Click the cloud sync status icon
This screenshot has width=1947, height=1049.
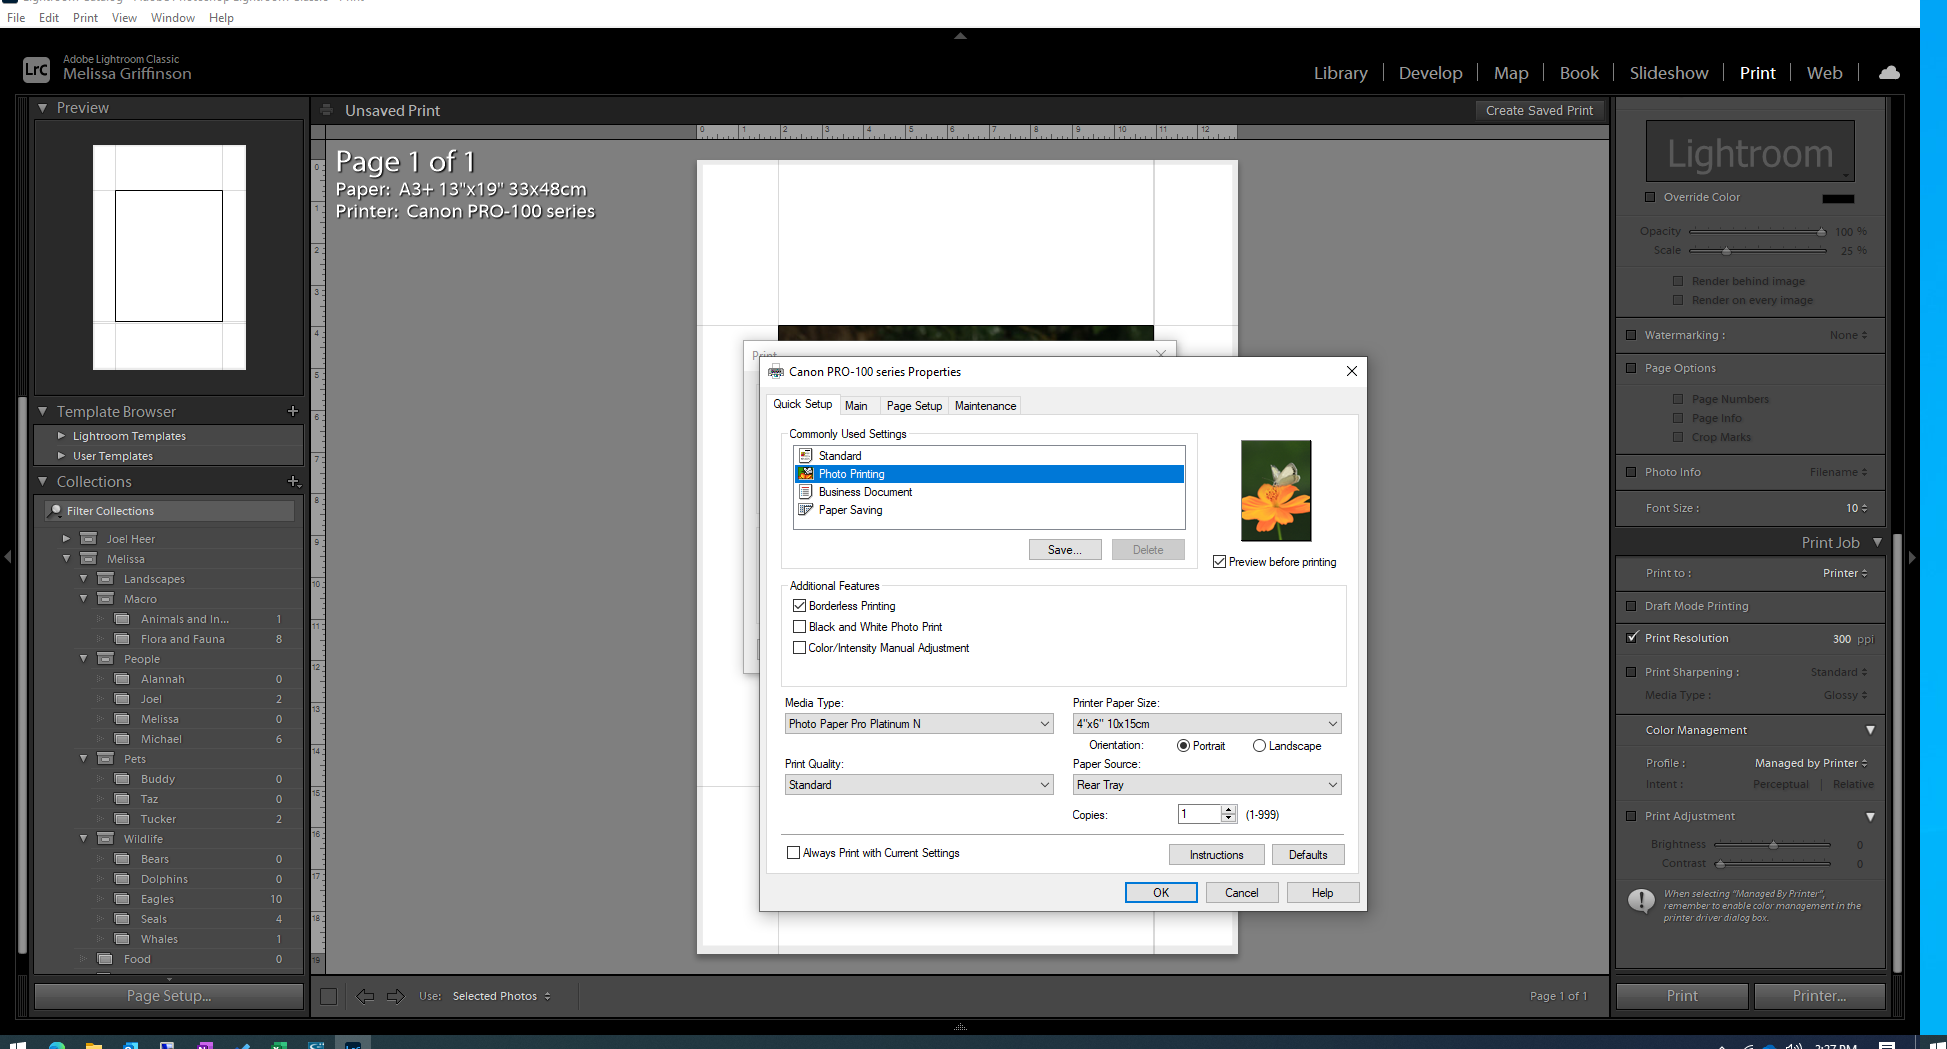pos(1889,73)
